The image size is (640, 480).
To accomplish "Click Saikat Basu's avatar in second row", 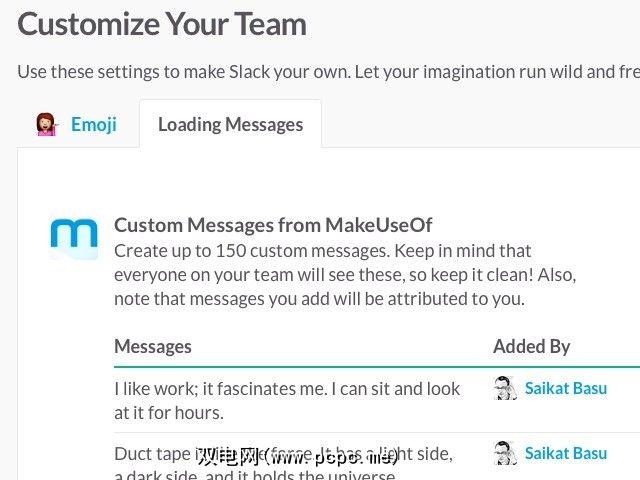I will pyautogui.click(x=505, y=453).
